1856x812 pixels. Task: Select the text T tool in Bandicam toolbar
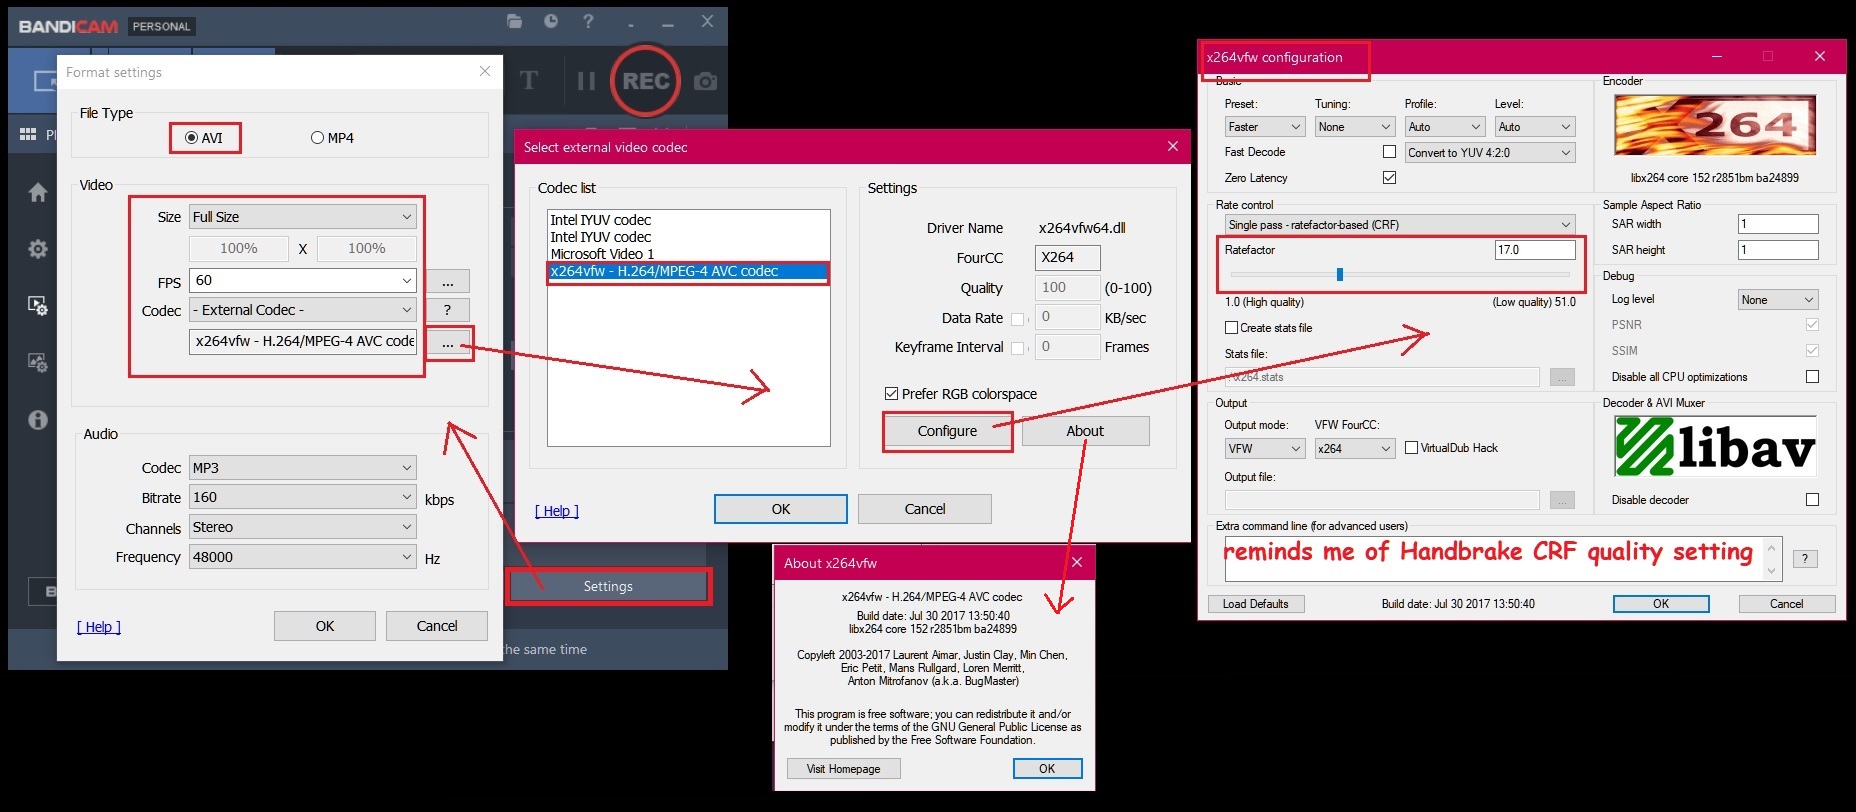pos(529,81)
